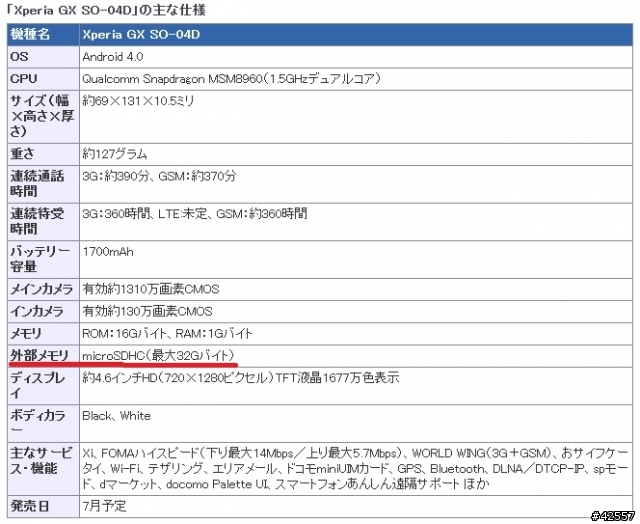Select the メモリ row label
Viewport: 640px width, 524px height.
(26, 333)
